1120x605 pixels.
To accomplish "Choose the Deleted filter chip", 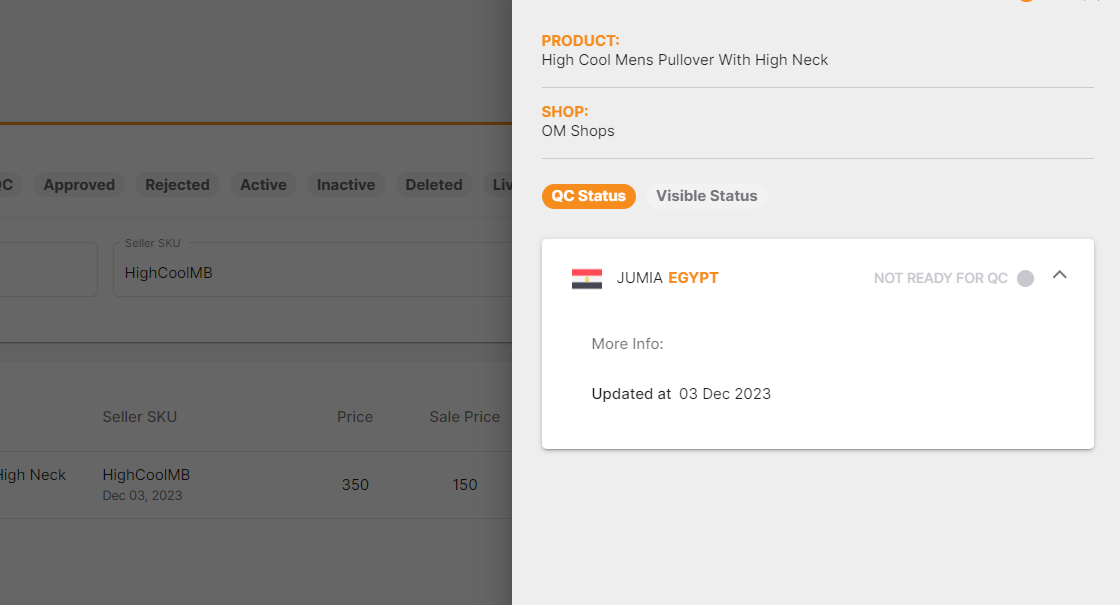I will [434, 185].
